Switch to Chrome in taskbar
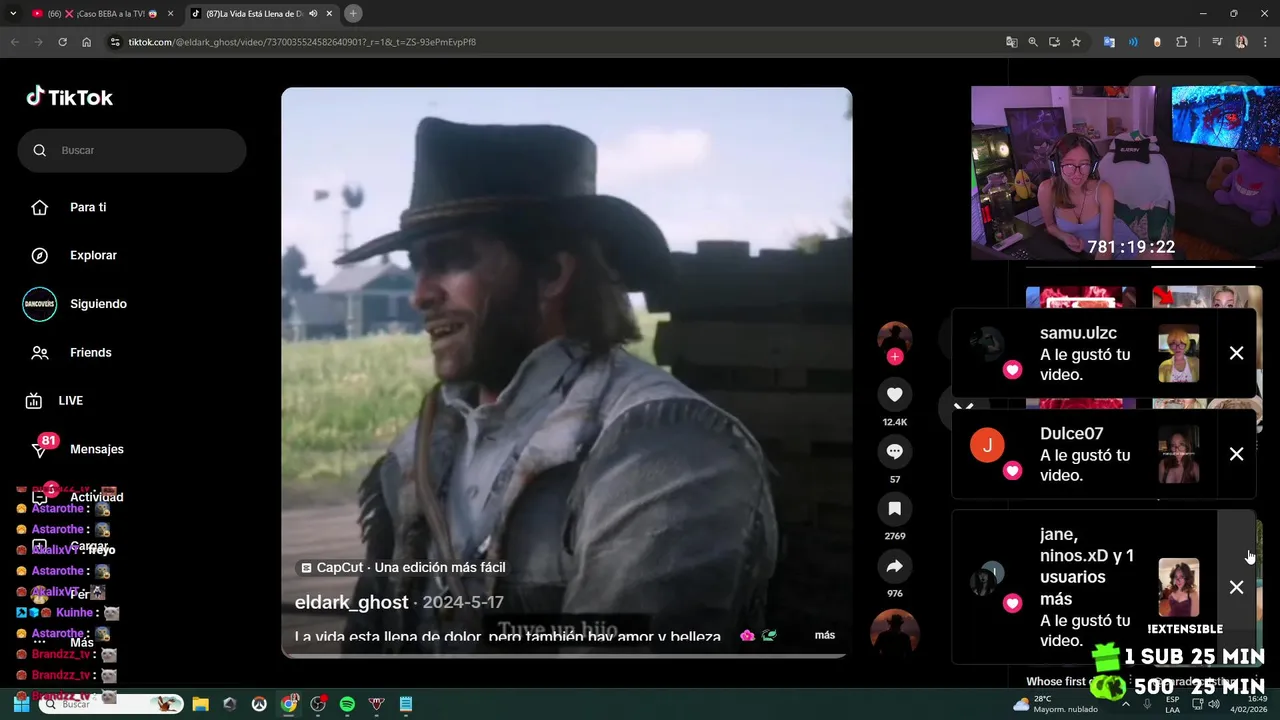 click(289, 704)
